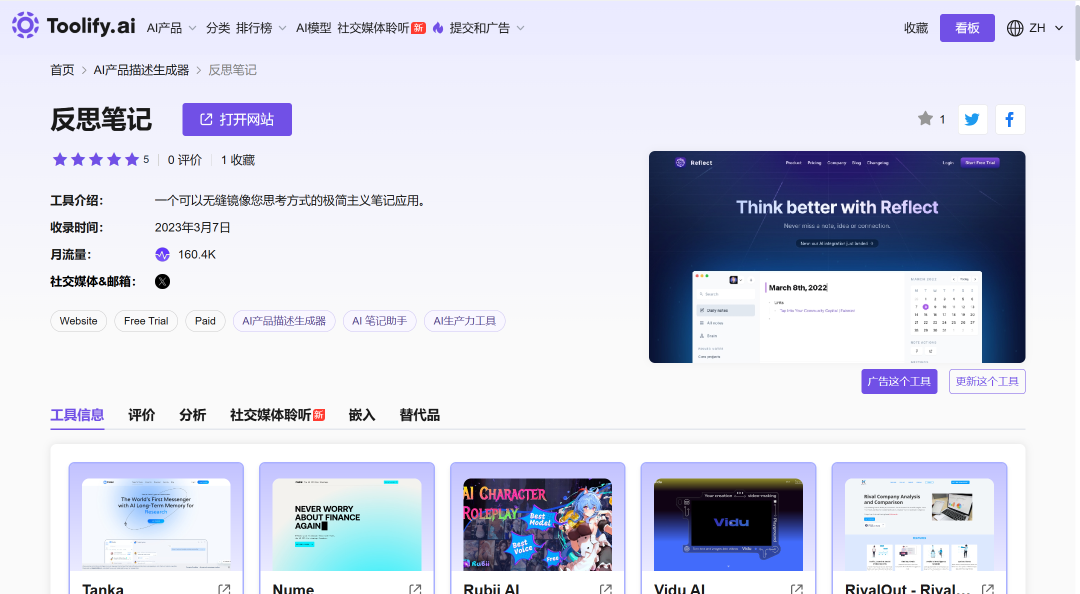Open the 分类 menu item
Image resolution: width=1080 pixels, height=594 pixels.
pos(218,28)
